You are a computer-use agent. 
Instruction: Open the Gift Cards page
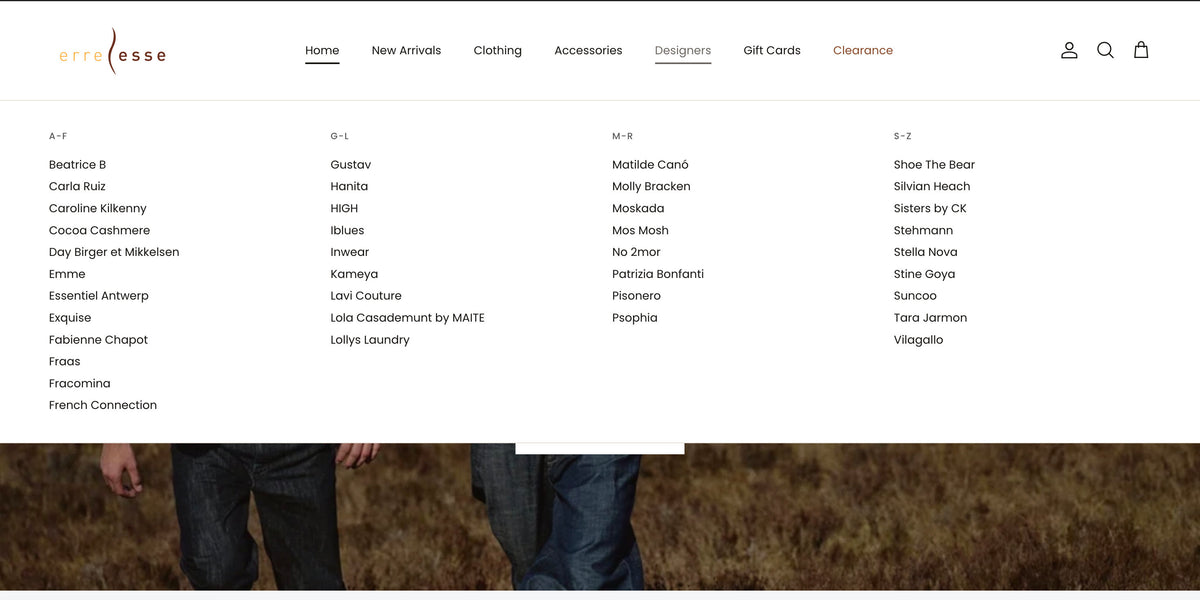click(772, 50)
